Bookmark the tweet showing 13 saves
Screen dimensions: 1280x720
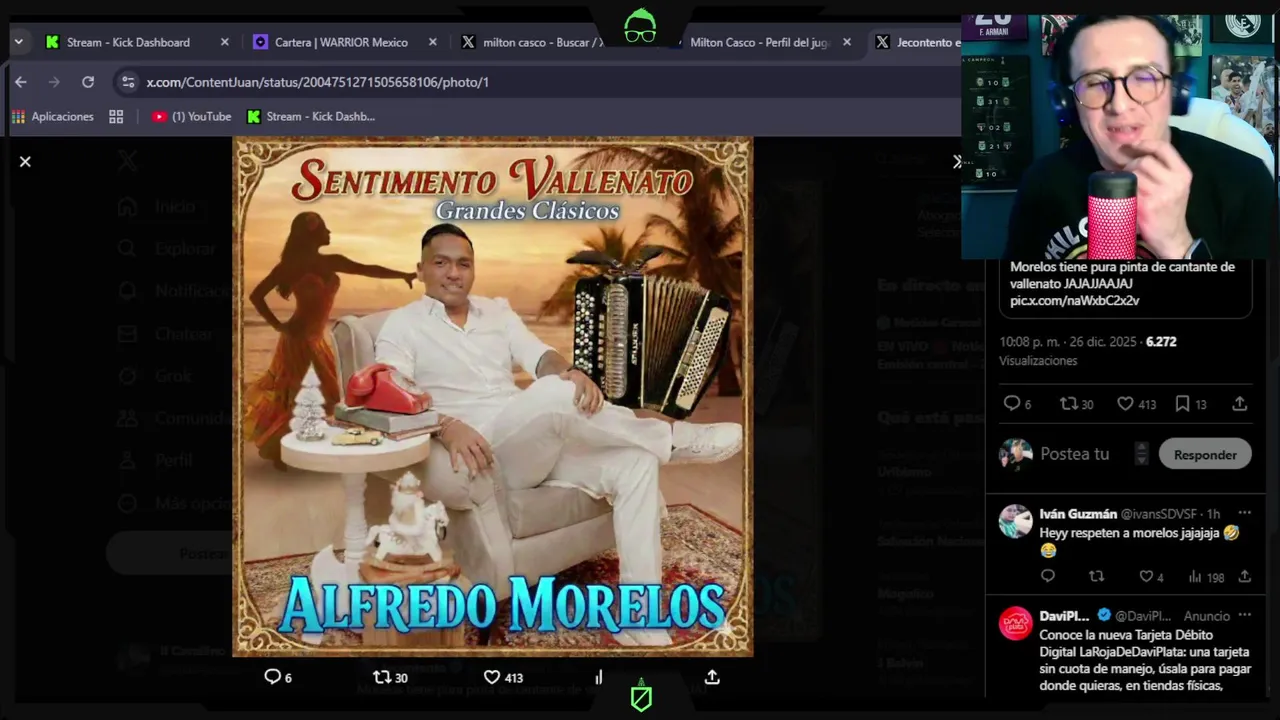[x=1182, y=404]
